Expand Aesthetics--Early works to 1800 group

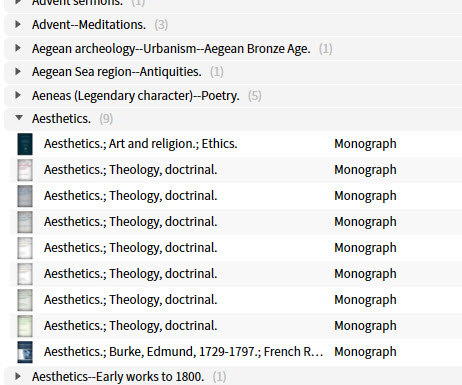point(18,376)
